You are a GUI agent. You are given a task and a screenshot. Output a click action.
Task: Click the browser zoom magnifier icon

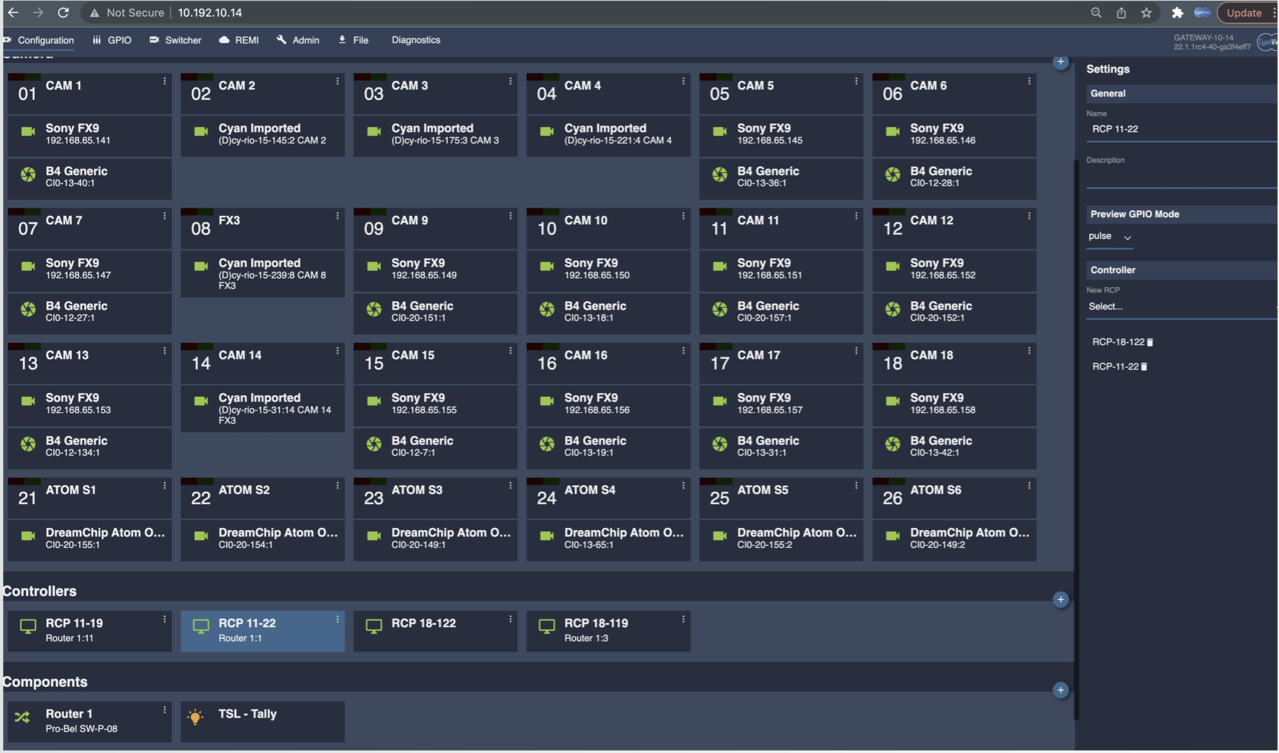[x=1096, y=13]
